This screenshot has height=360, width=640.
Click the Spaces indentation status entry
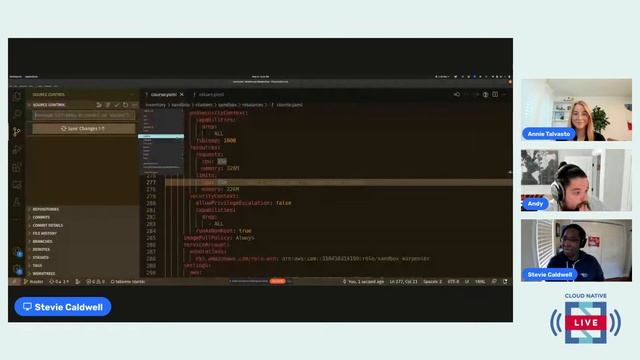coord(433,282)
